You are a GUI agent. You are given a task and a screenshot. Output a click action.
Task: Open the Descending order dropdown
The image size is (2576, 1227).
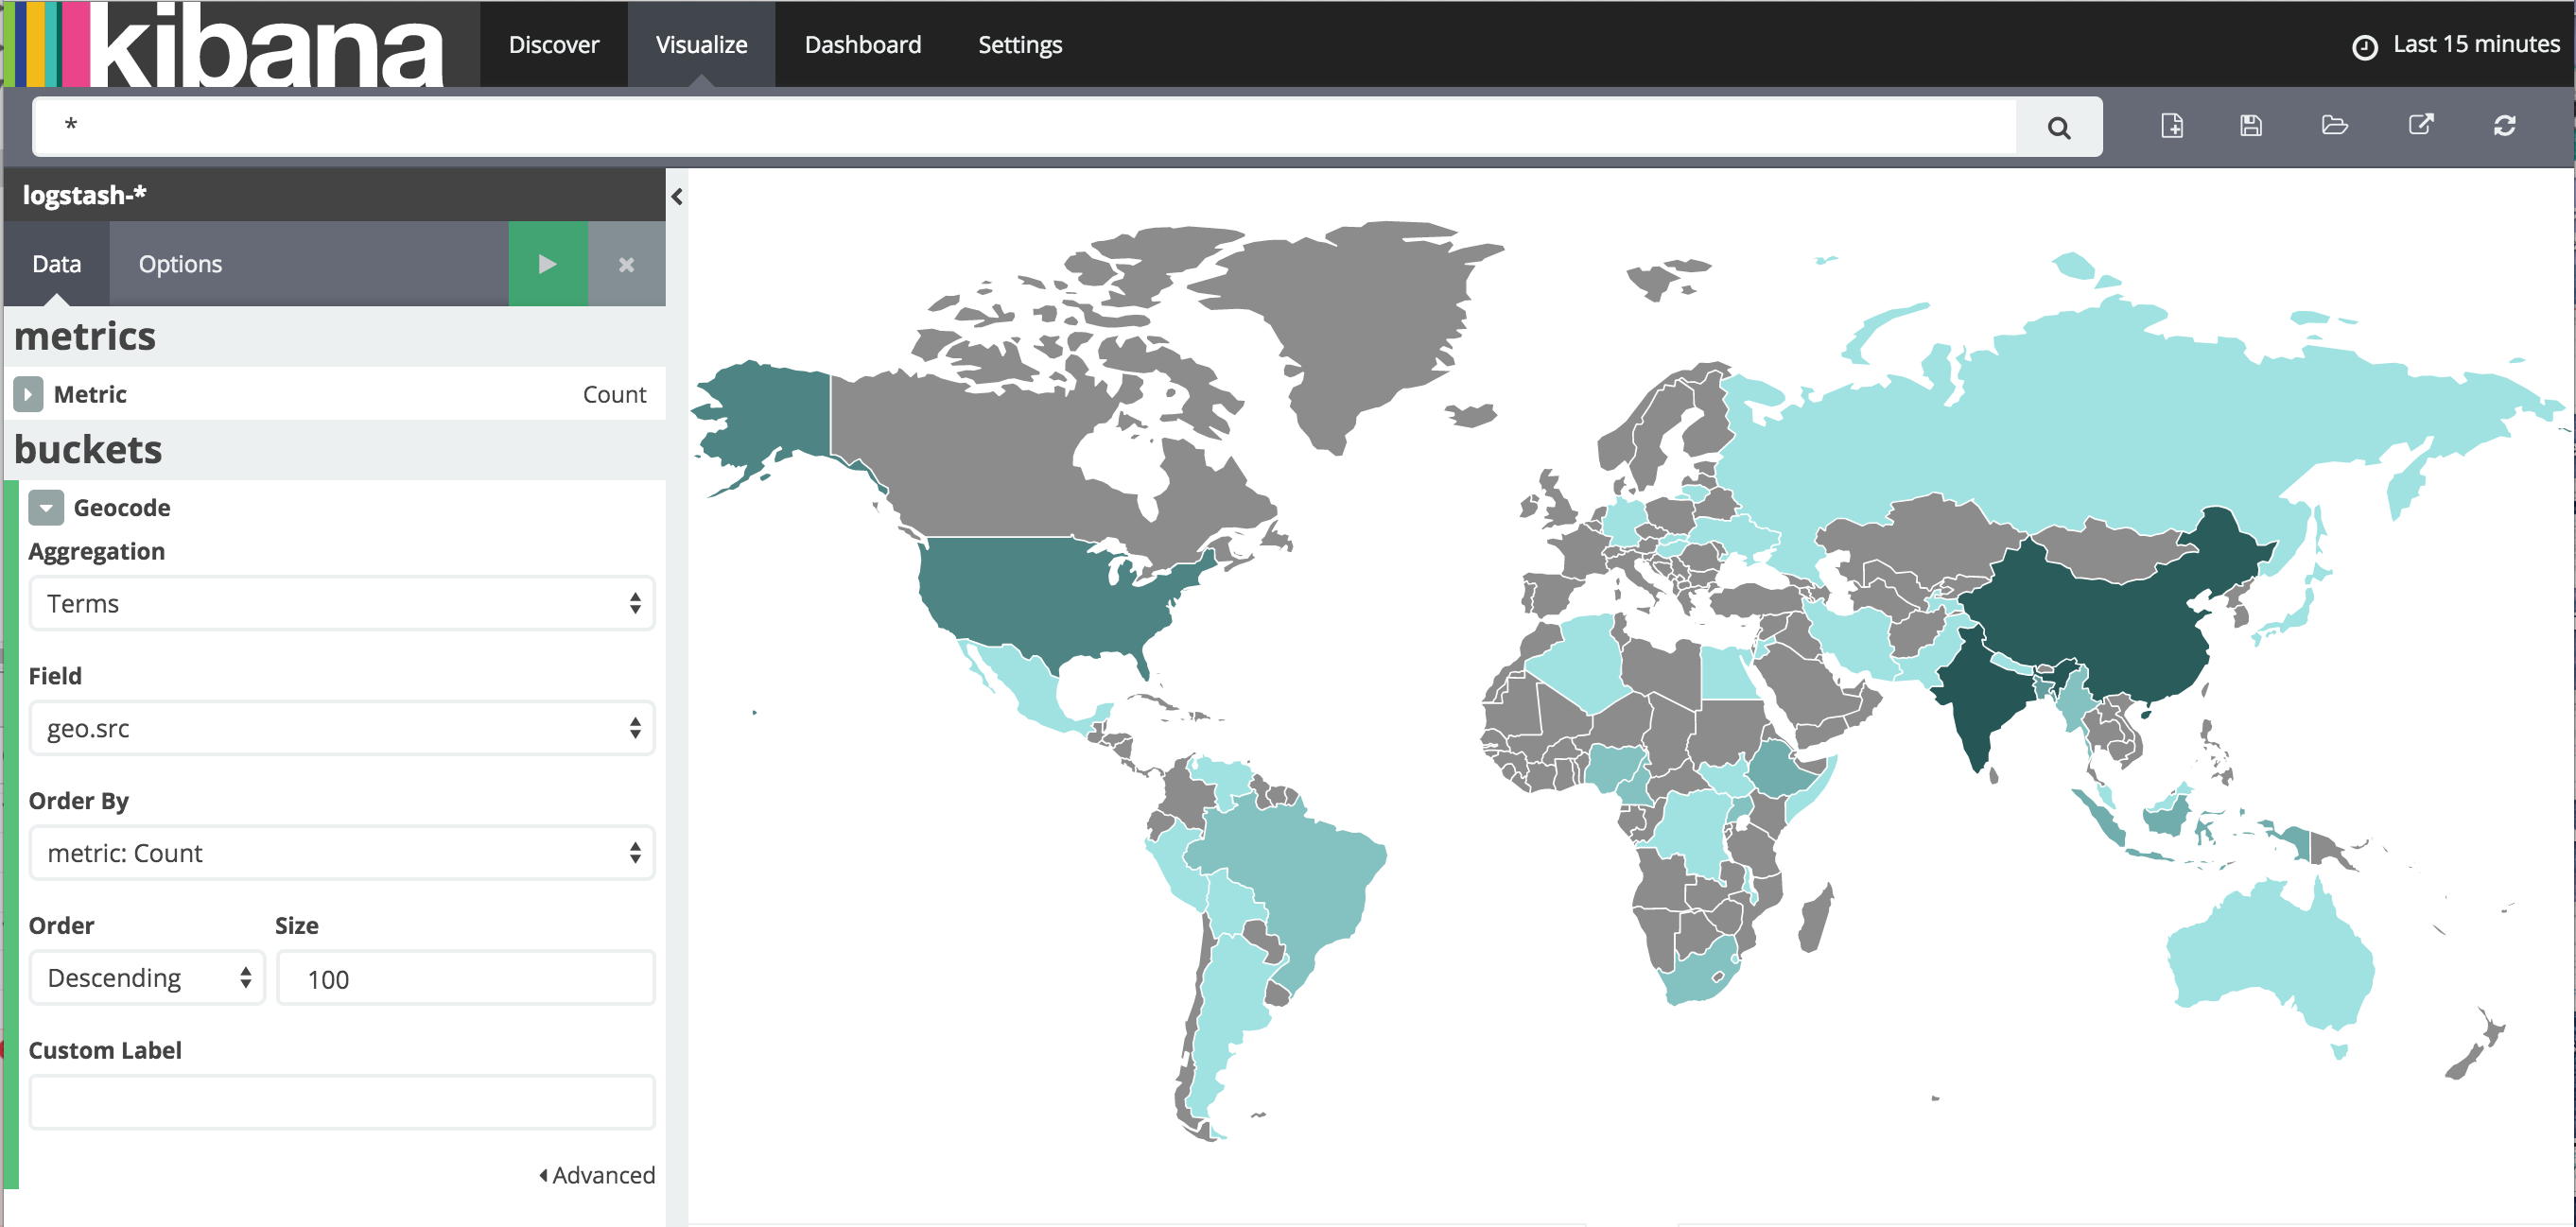pos(147,978)
